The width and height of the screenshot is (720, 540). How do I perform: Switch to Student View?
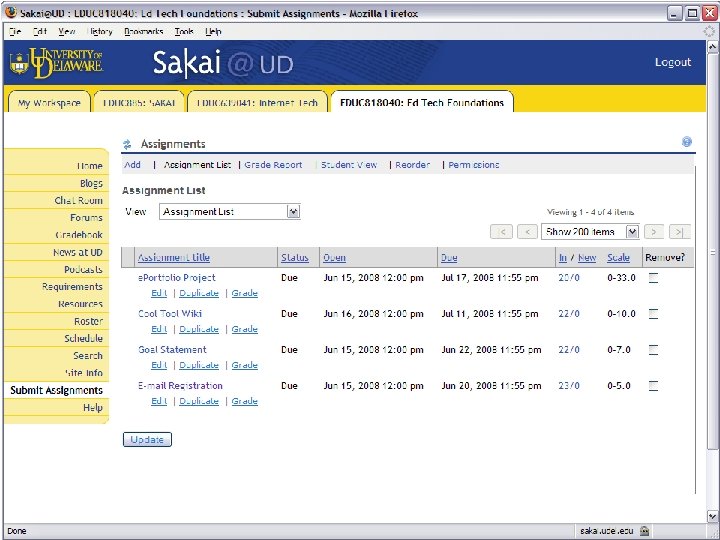click(349, 165)
